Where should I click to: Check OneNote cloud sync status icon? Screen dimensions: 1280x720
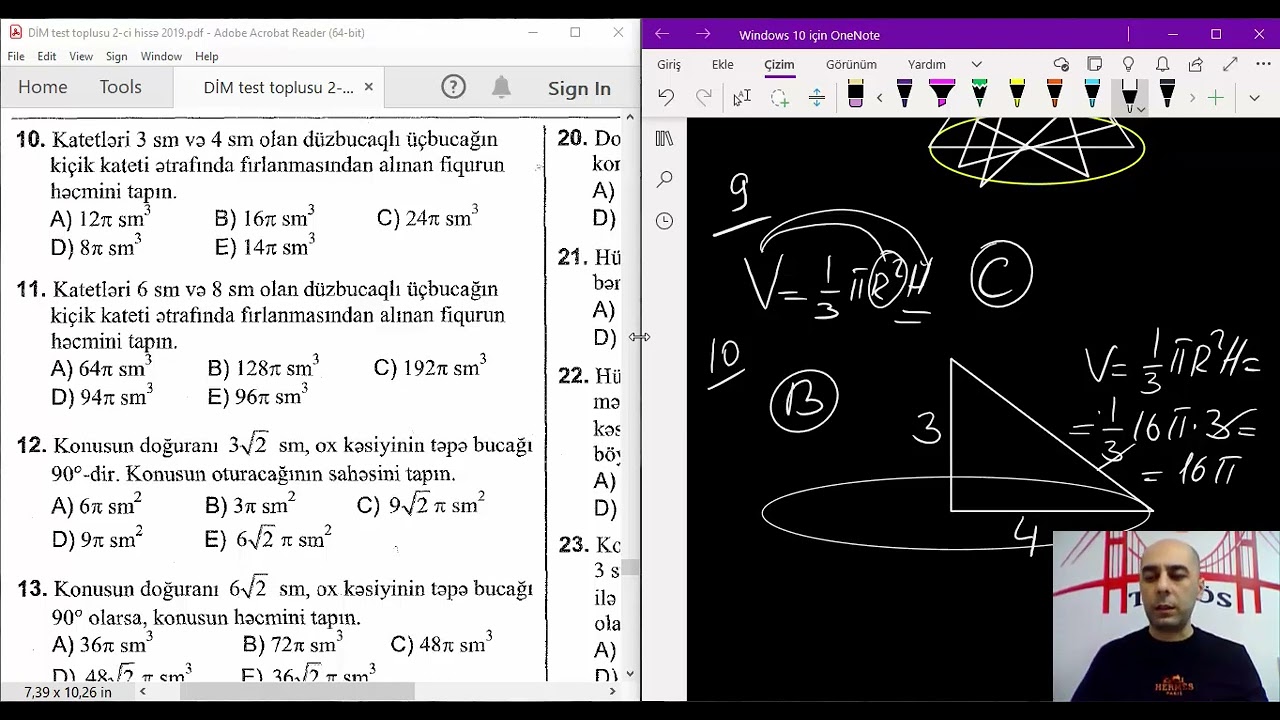(1061, 64)
